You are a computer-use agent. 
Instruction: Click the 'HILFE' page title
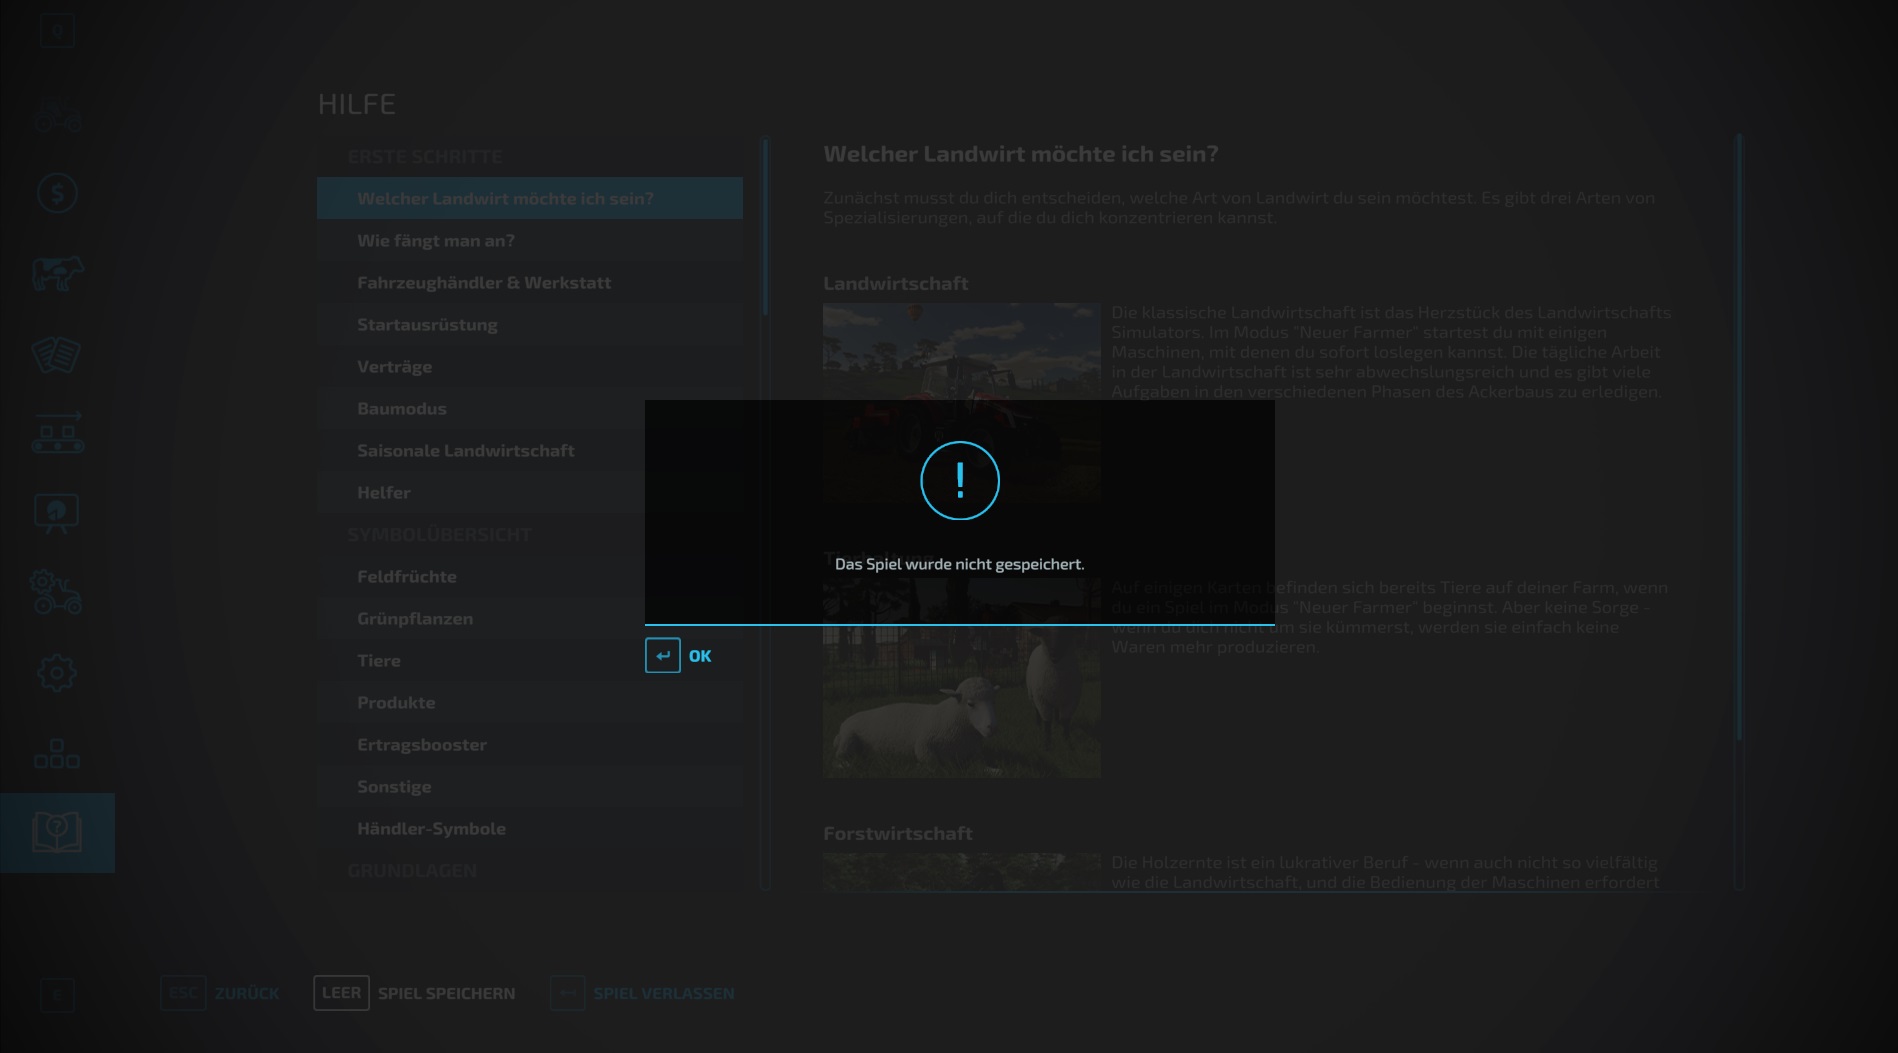tap(356, 104)
